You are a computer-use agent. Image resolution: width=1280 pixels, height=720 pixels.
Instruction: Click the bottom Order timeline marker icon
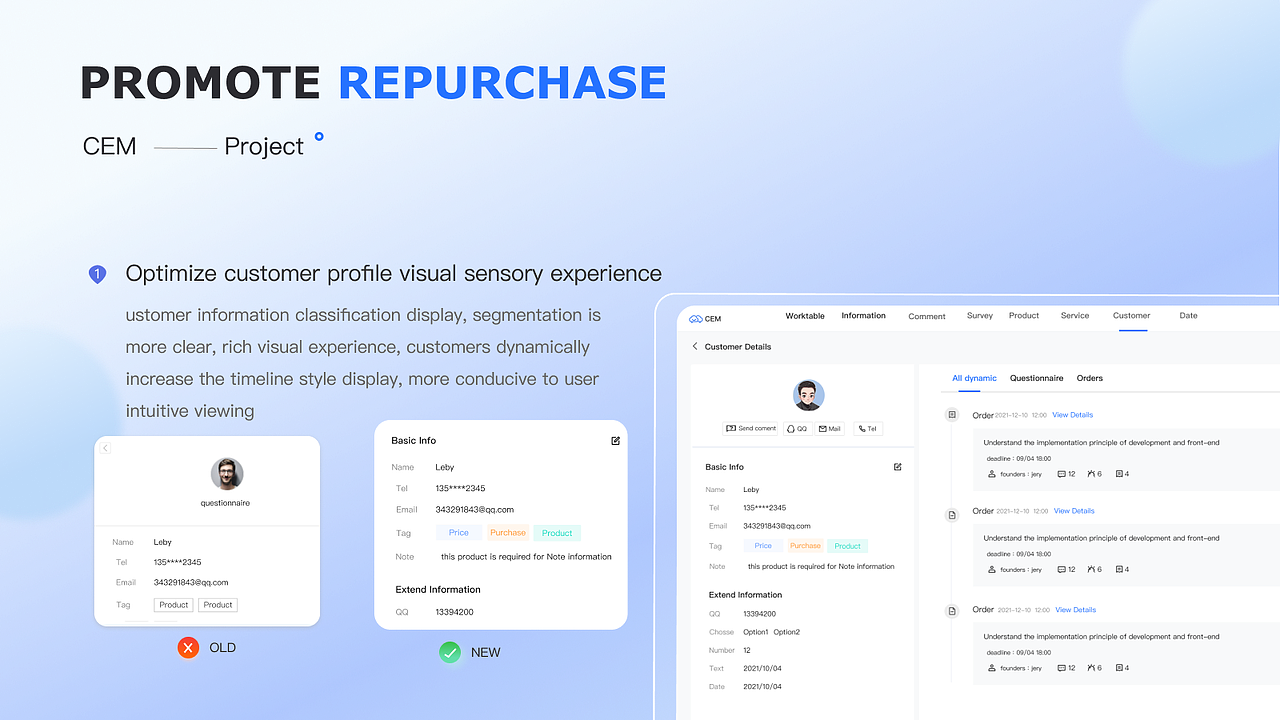[952, 609]
